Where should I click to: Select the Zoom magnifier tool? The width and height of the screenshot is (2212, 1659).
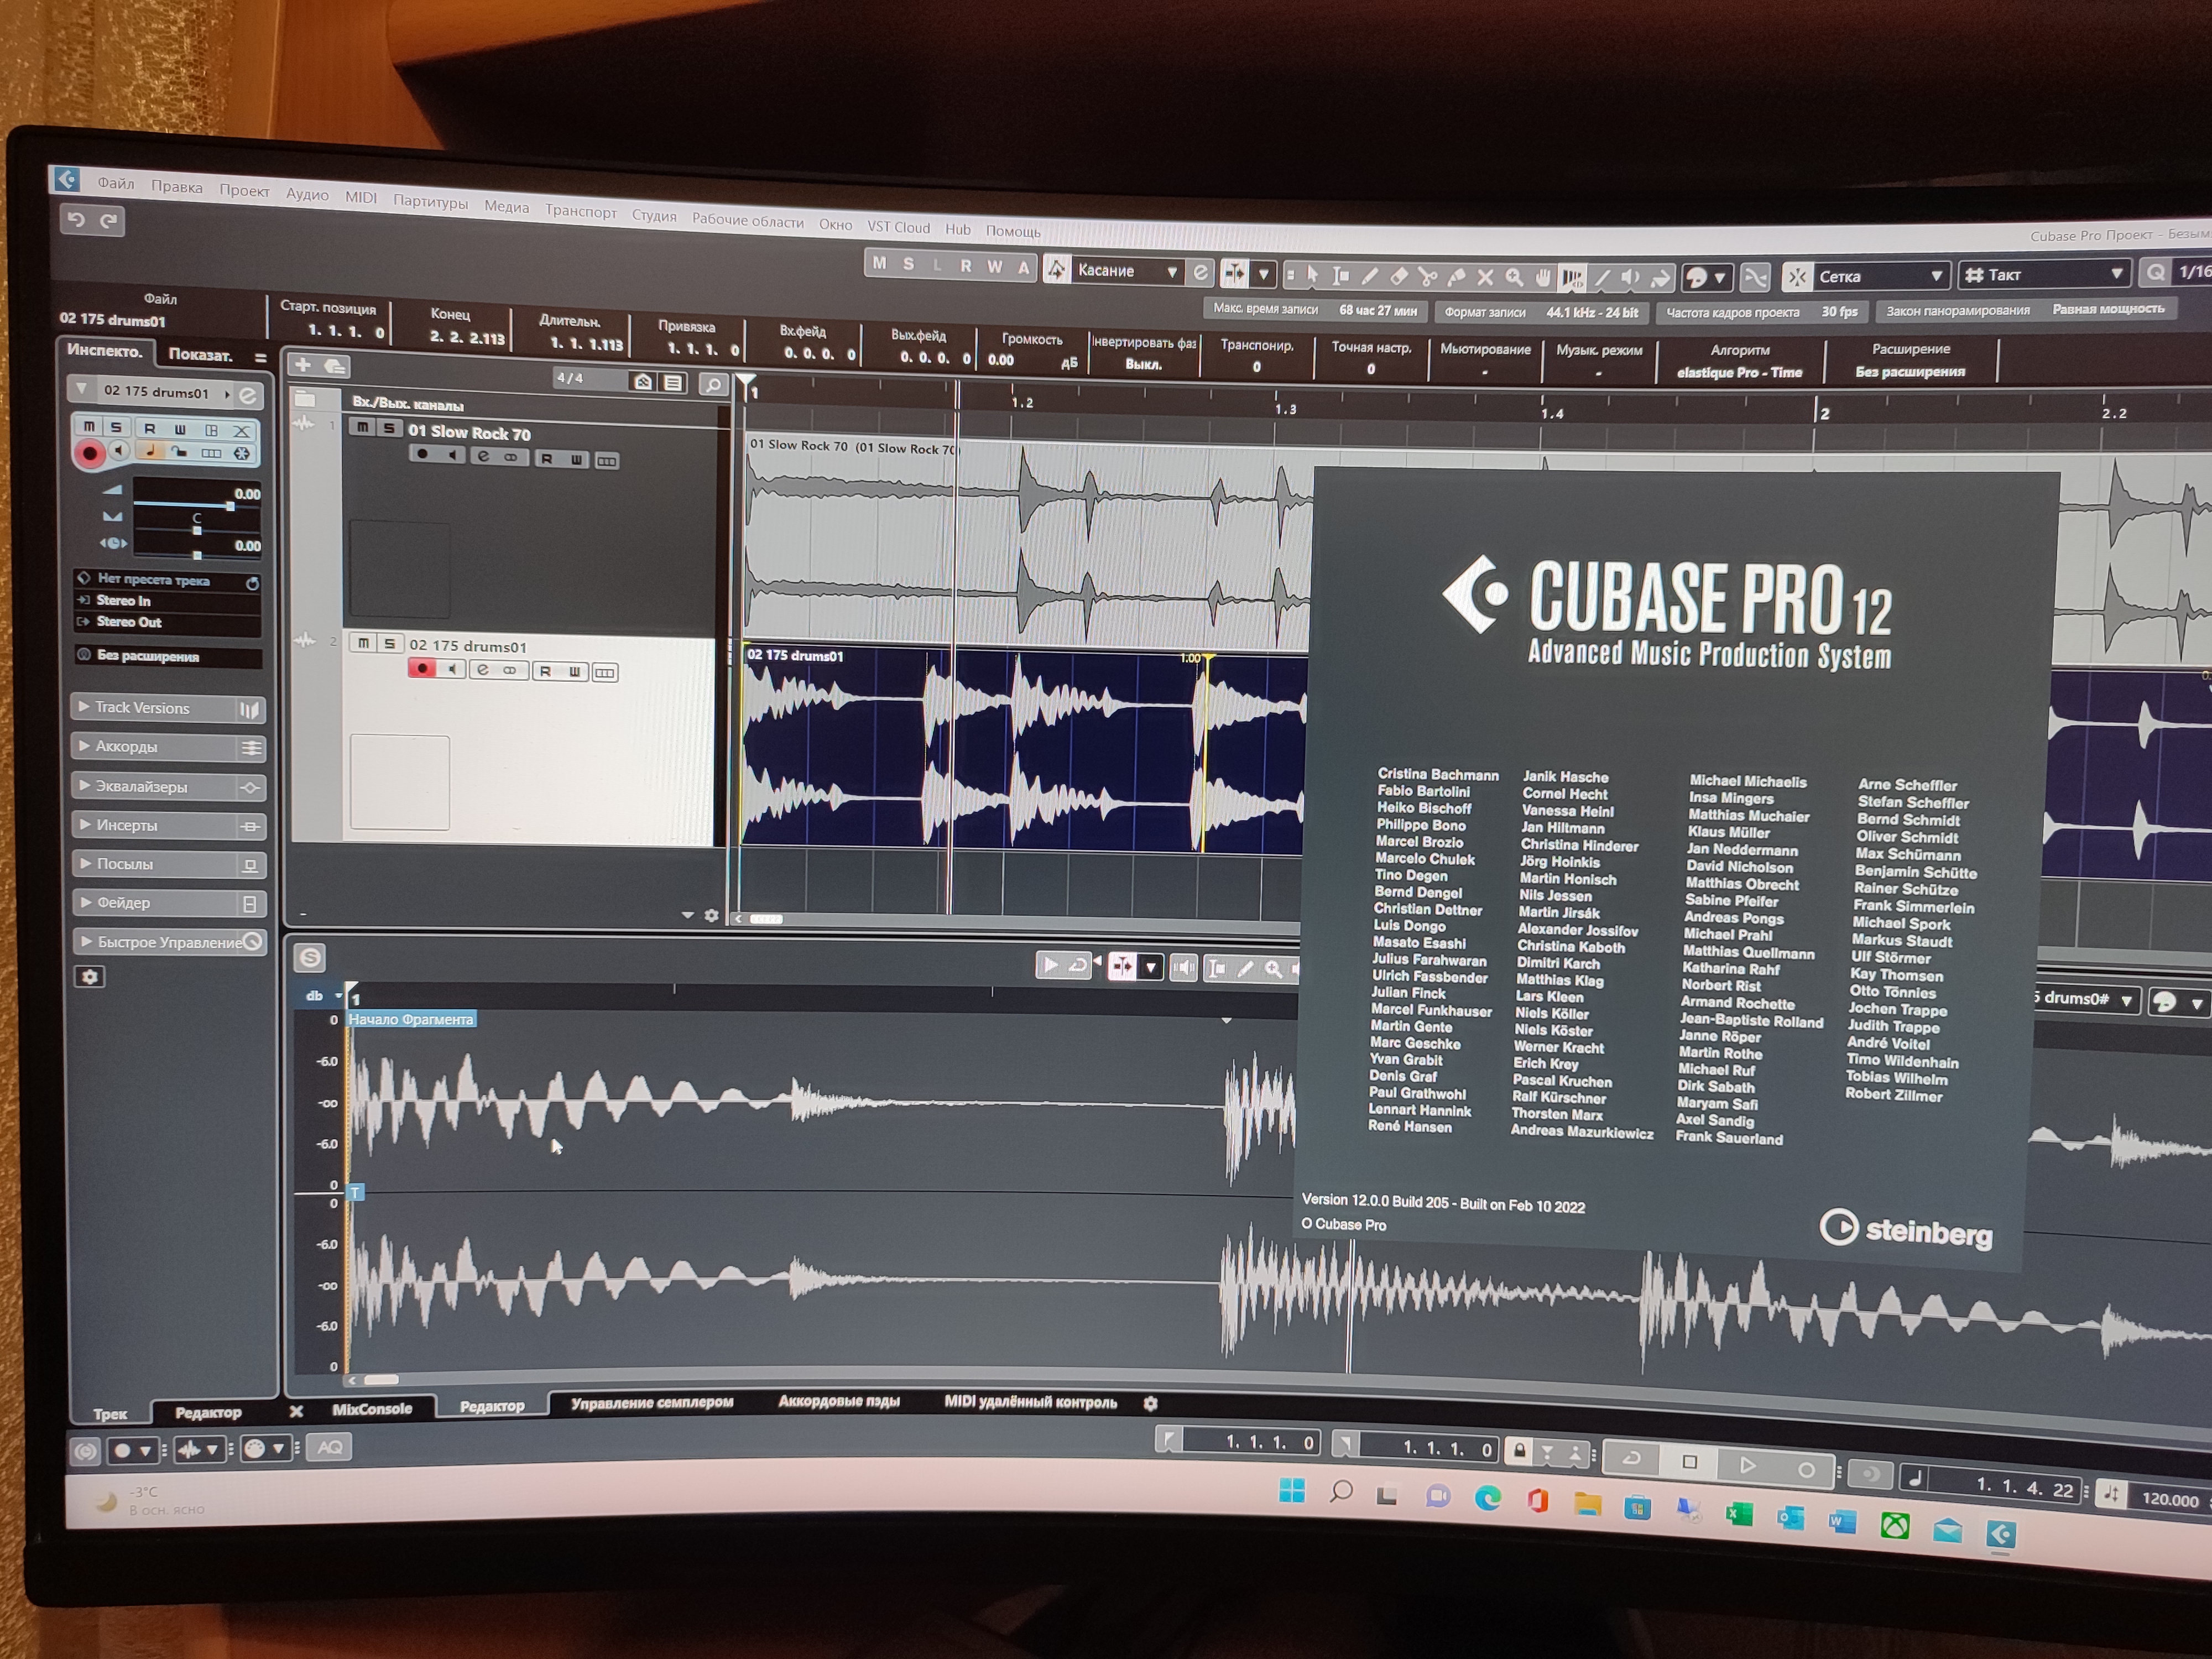(1514, 277)
